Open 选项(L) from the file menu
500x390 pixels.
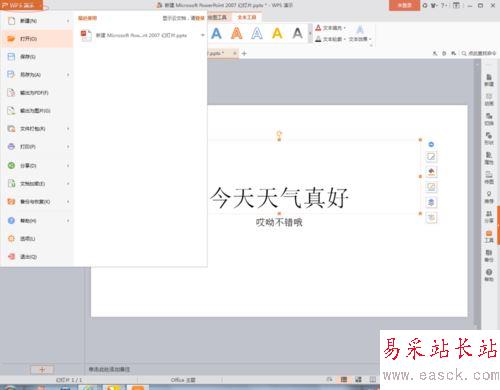coord(37,239)
